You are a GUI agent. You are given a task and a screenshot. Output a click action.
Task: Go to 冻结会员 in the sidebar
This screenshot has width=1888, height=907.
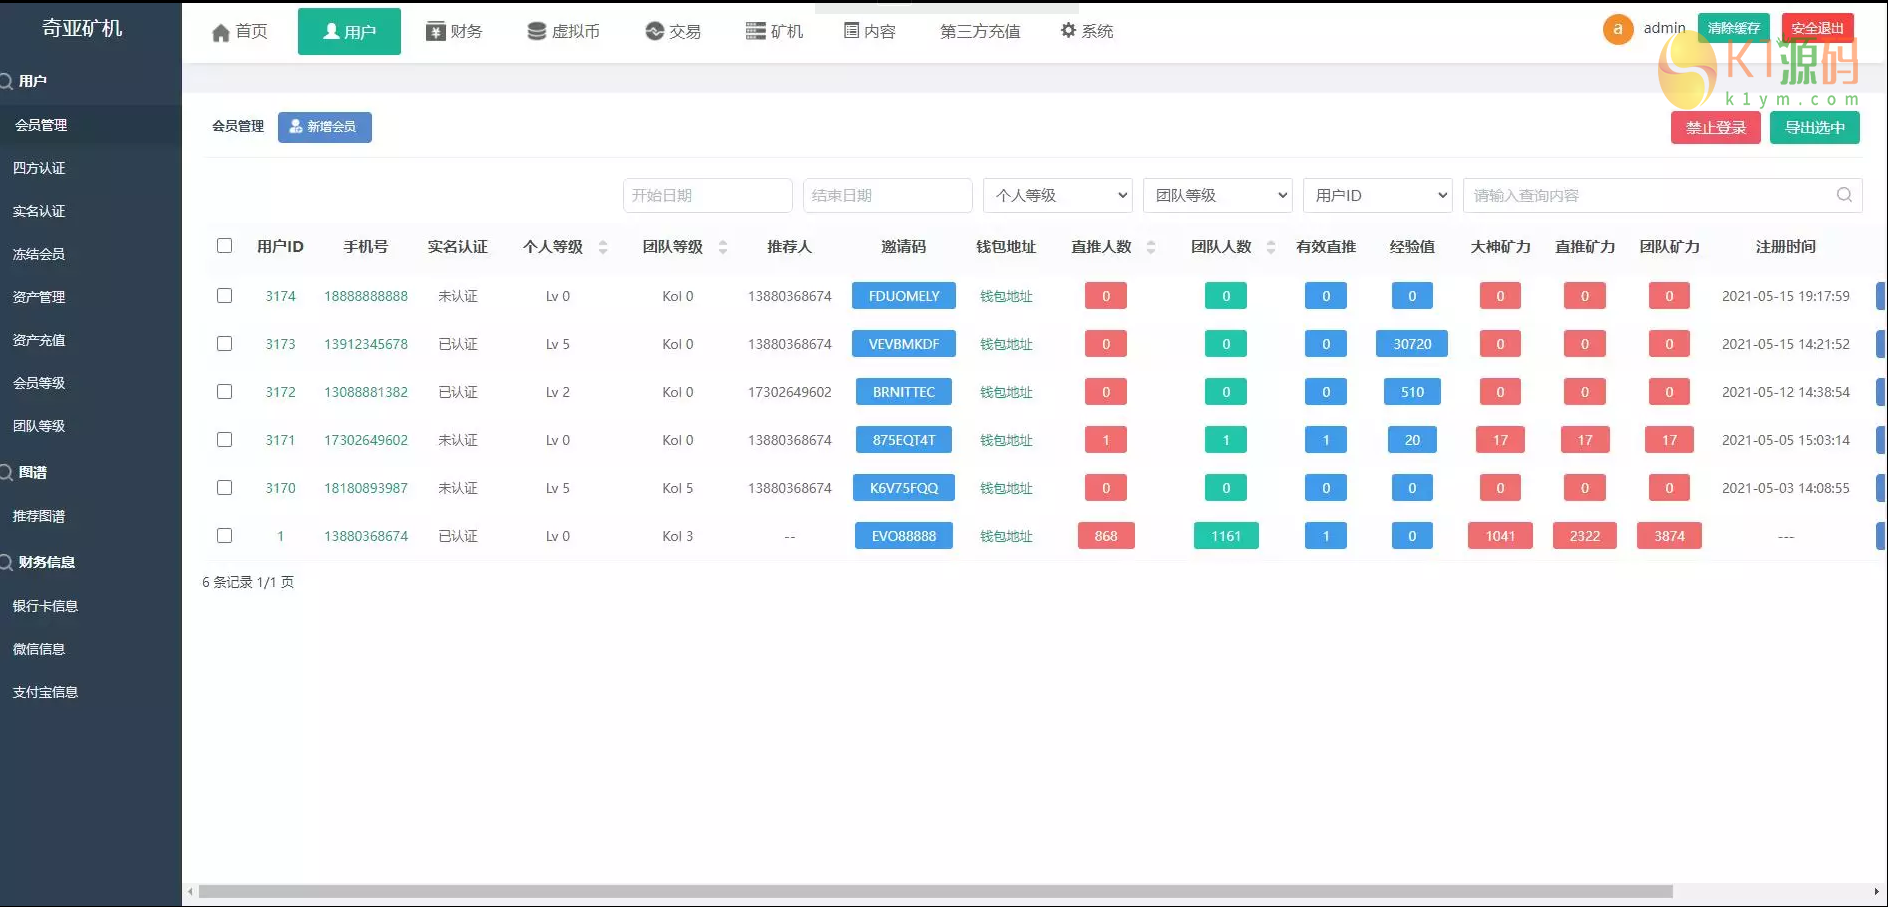(39, 254)
